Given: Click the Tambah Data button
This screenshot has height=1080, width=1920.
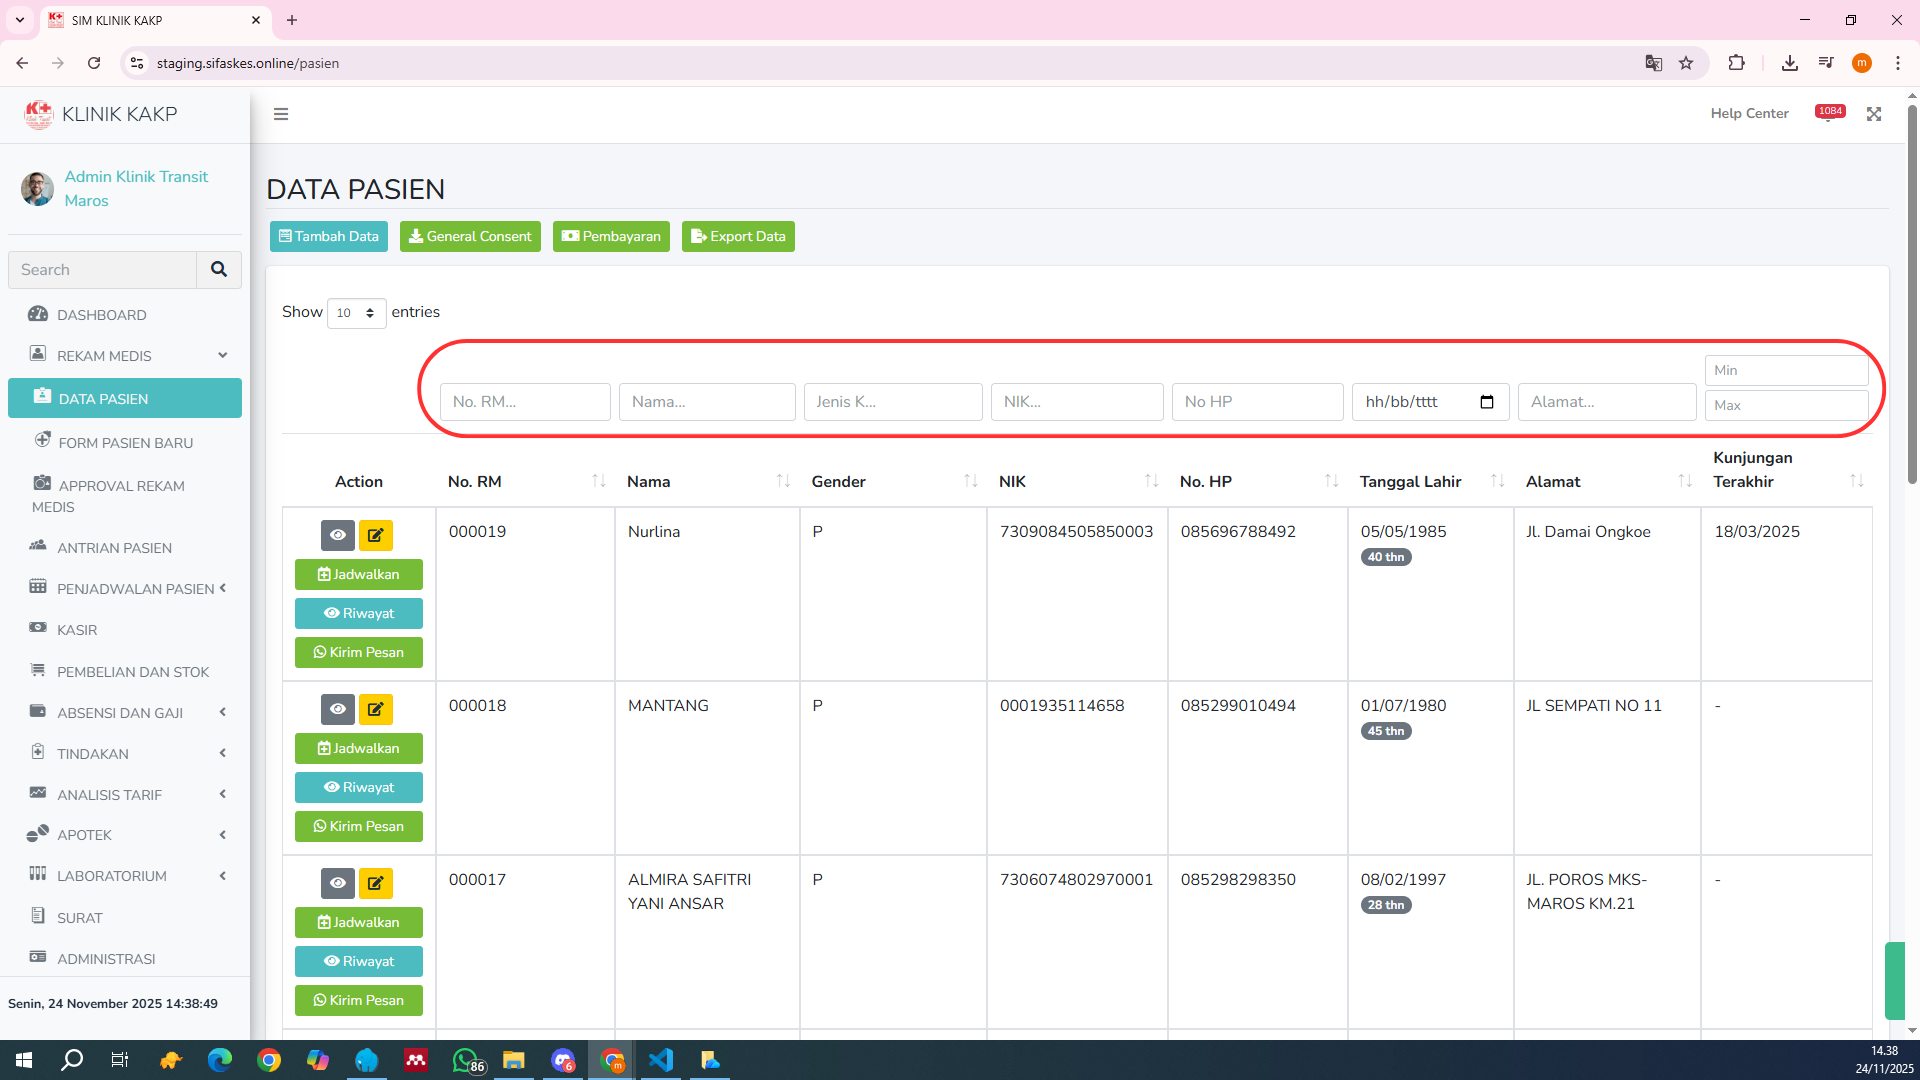Looking at the screenshot, I should (329, 237).
